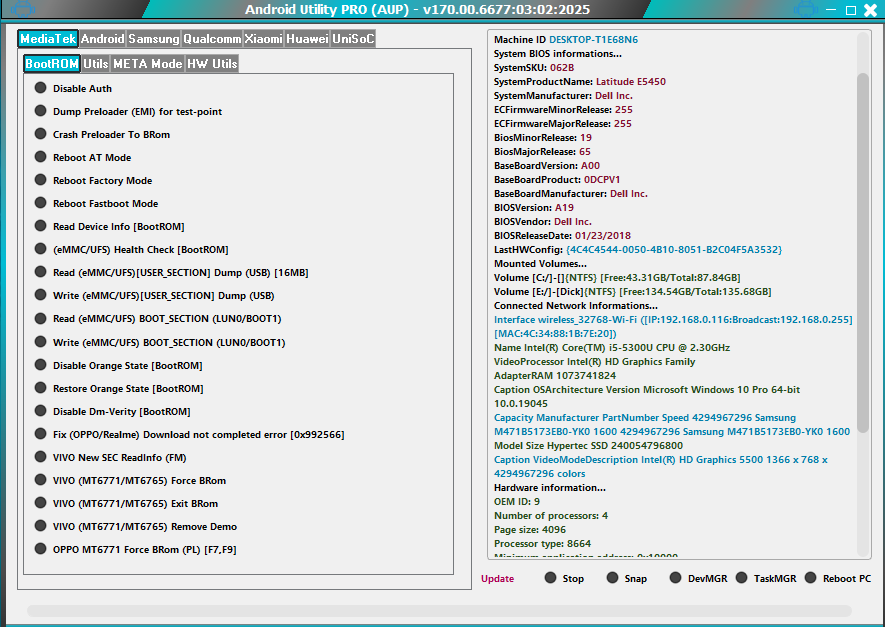Select the Reboot Factory Mode option
Image resolution: width=885 pixels, height=627 pixels.
pyautogui.click(x=40, y=180)
